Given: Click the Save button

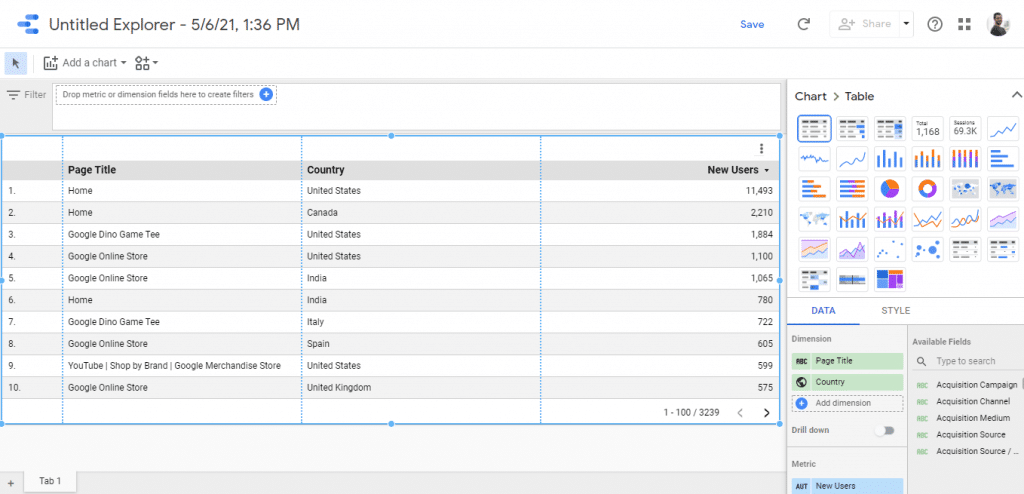Looking at the screenshot, I should point(752,24).
